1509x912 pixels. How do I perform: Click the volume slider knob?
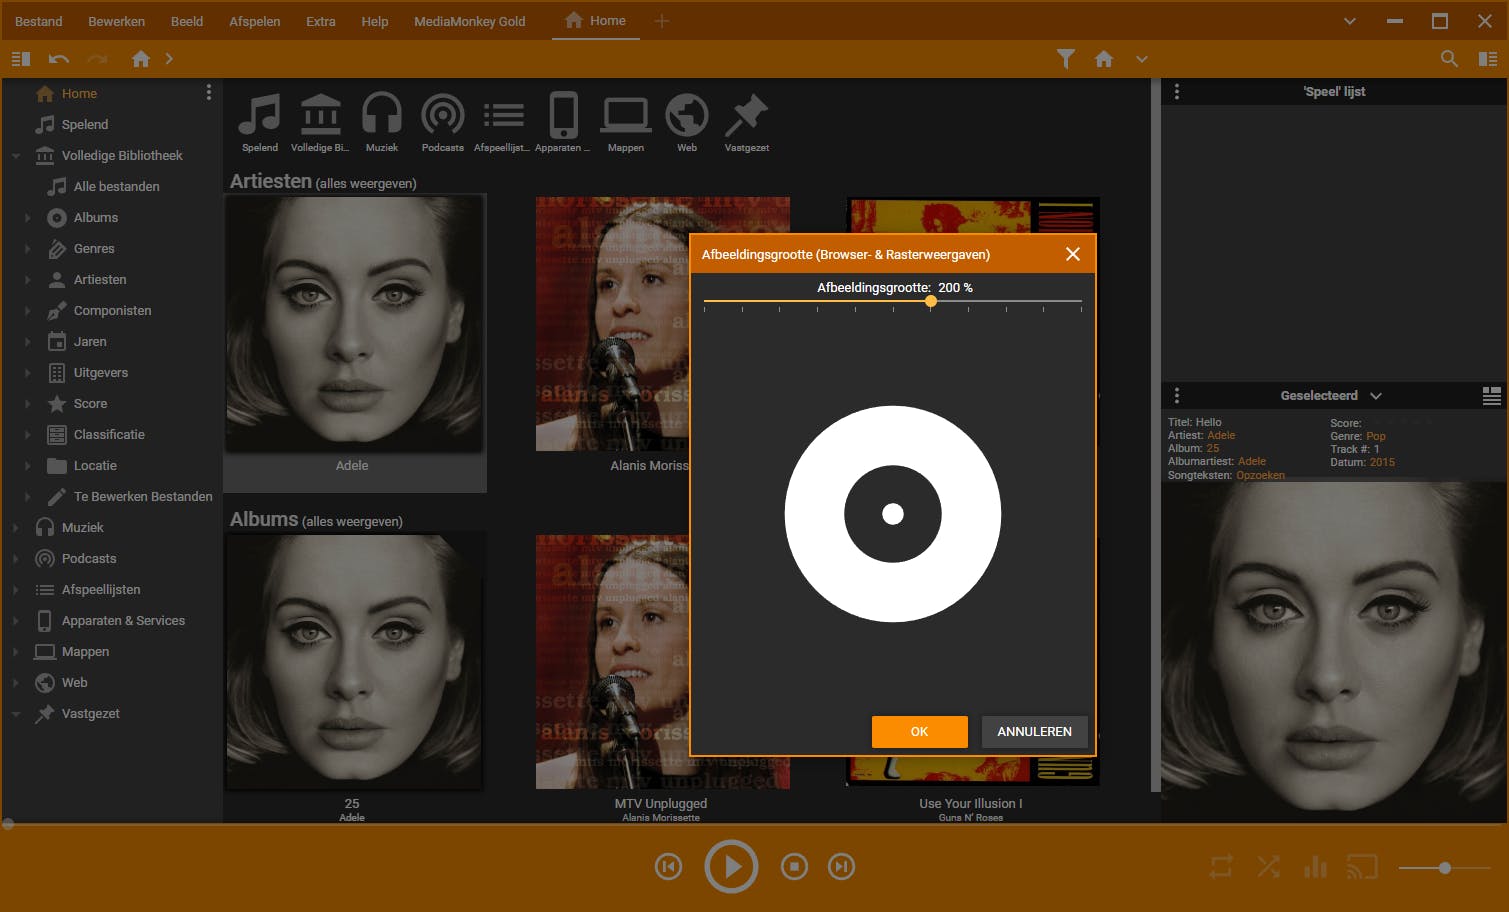point(1445,868)
